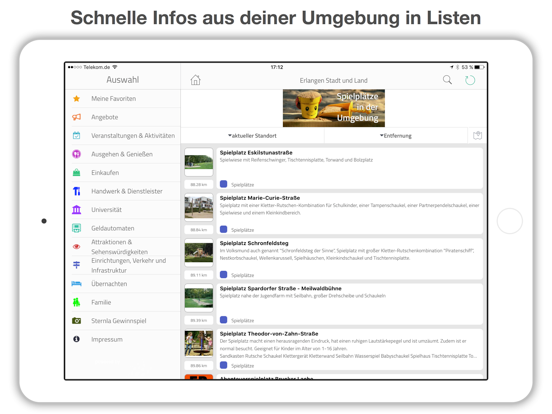Click the green Familie icon
The width and height of the screenshot is (552, 414).
76,302
